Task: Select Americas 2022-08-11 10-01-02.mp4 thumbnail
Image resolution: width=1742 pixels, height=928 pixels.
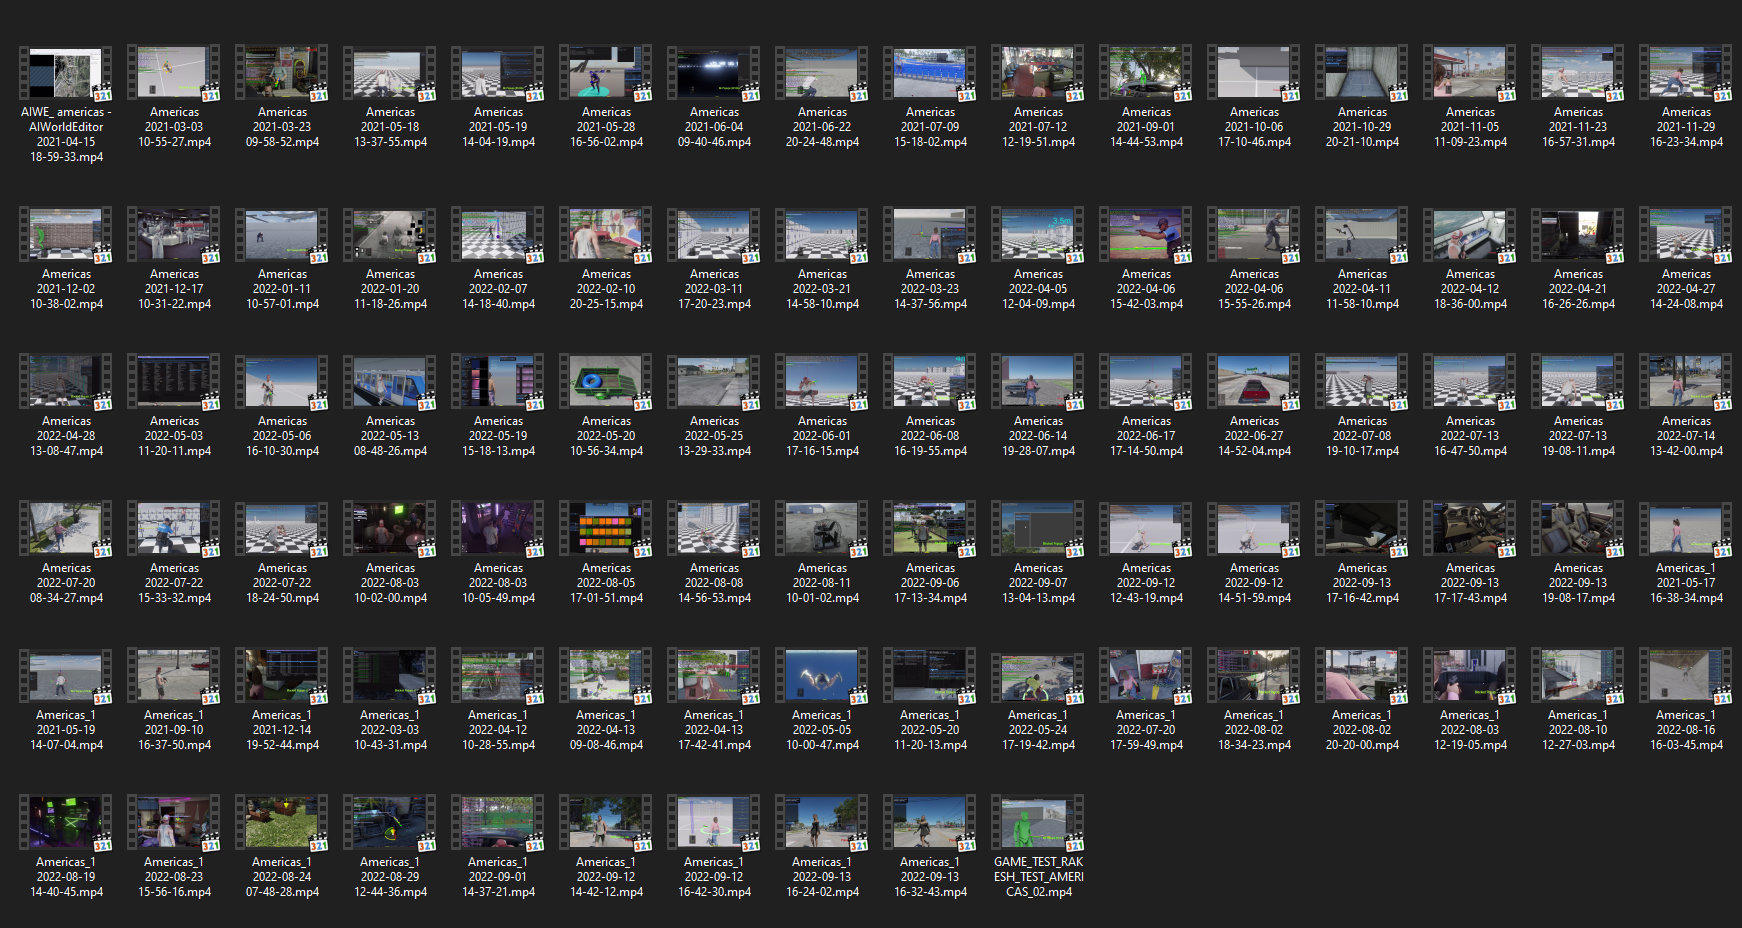Action: (822, 529)
